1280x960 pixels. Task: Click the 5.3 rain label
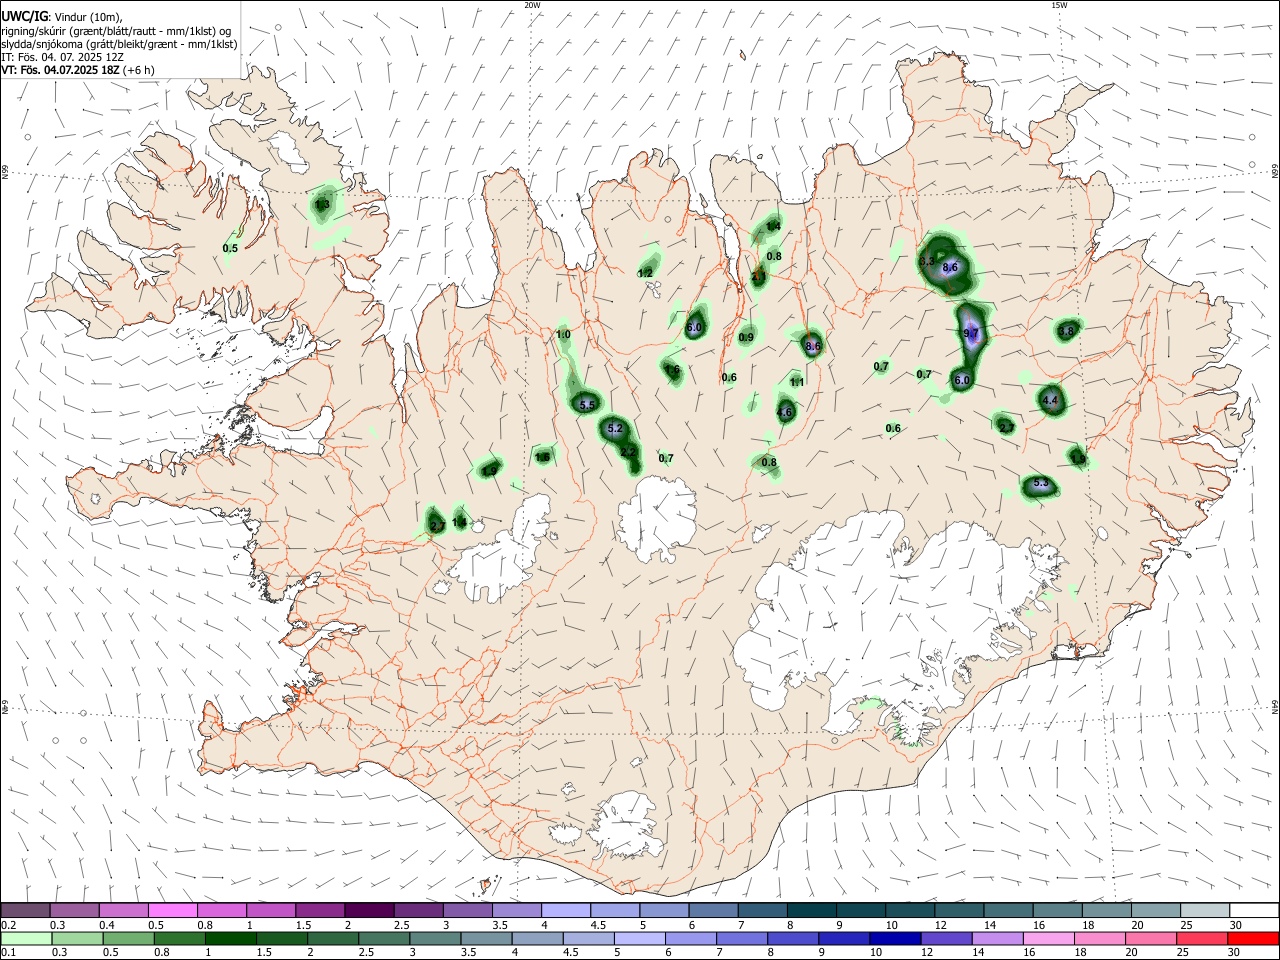(1041, 484)
